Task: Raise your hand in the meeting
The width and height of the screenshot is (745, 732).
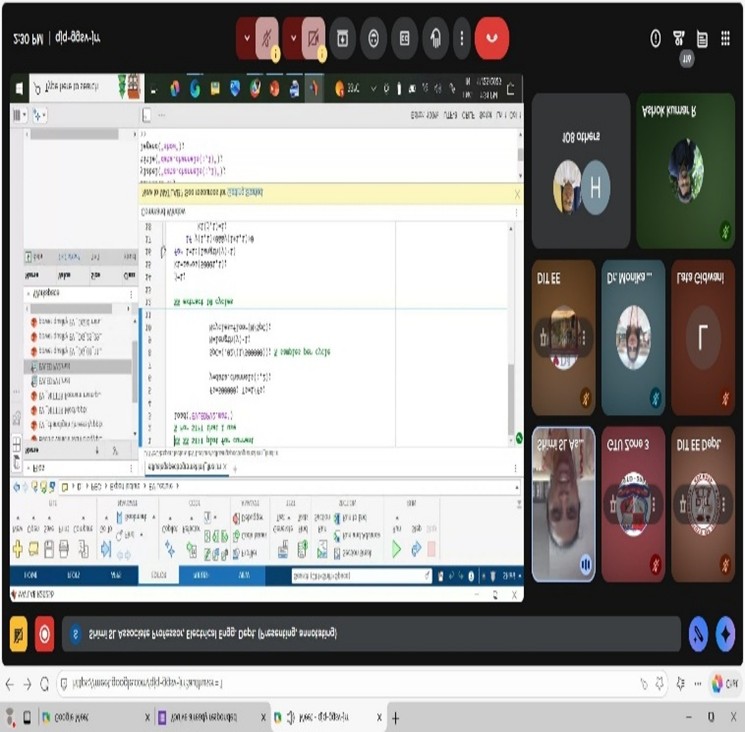Action: [x=435, y=38]
